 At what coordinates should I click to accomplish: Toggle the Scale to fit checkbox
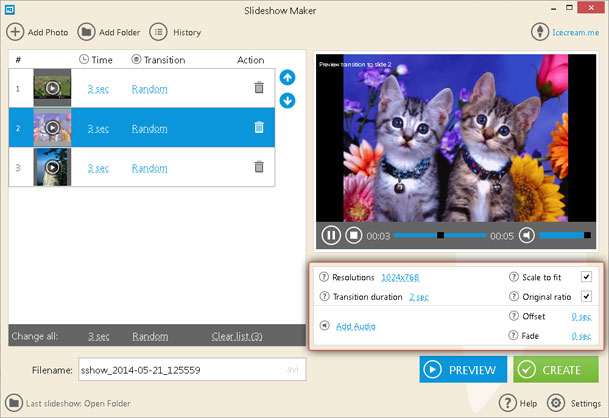click(586, 277)
